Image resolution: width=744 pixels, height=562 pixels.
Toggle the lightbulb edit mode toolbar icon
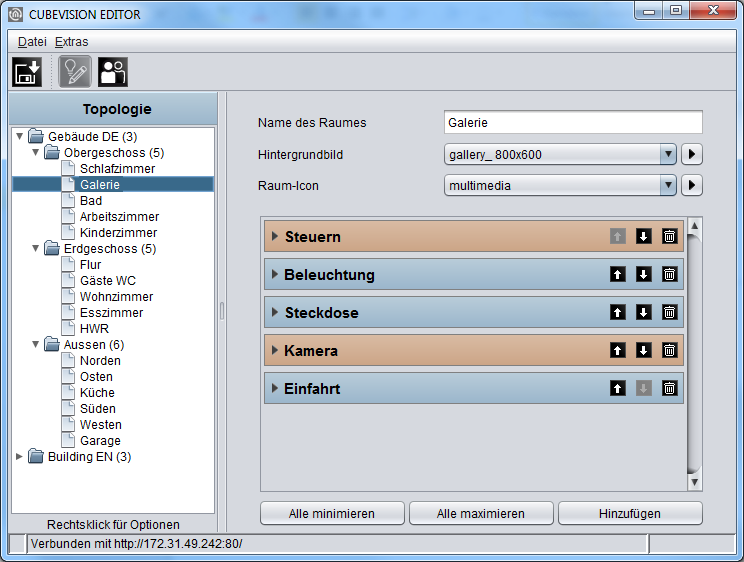pyautogui.click(x=74, y=72)
